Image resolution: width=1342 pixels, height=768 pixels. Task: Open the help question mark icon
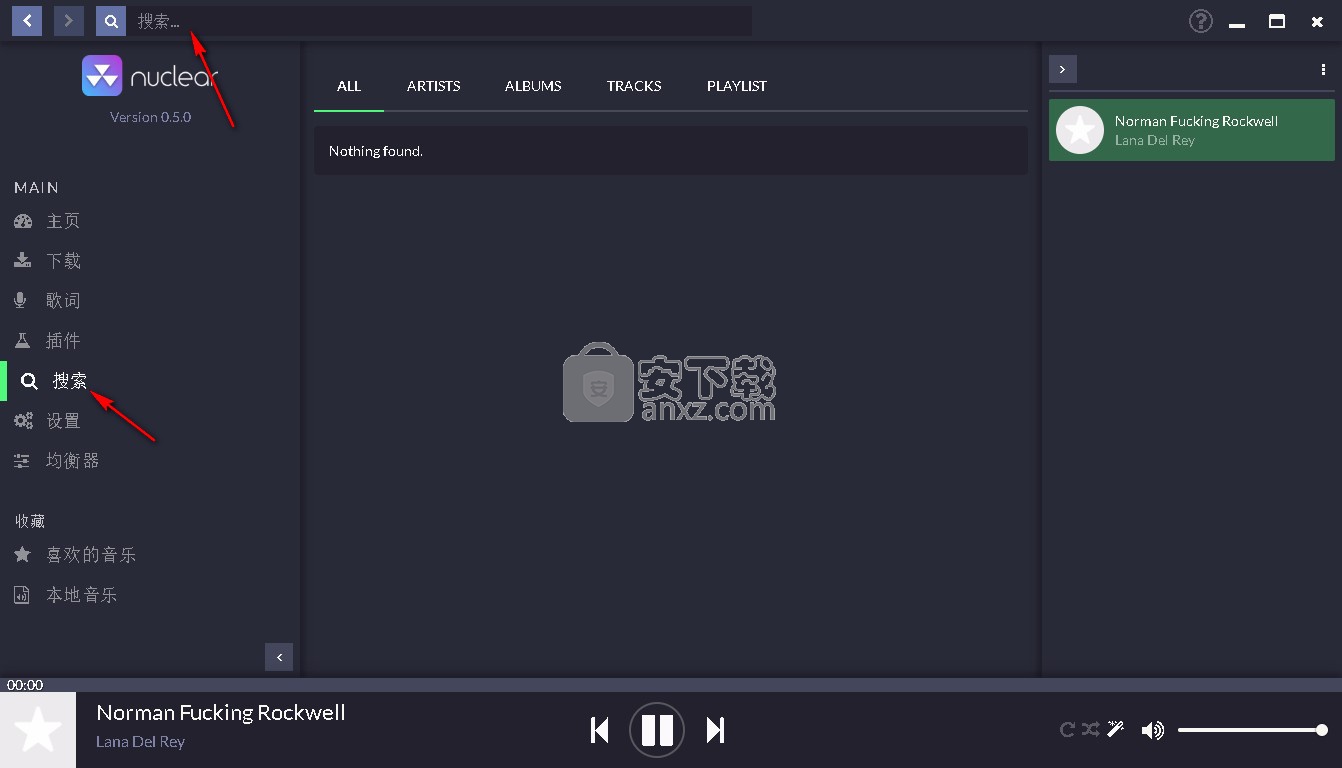tap(1200, 21)
